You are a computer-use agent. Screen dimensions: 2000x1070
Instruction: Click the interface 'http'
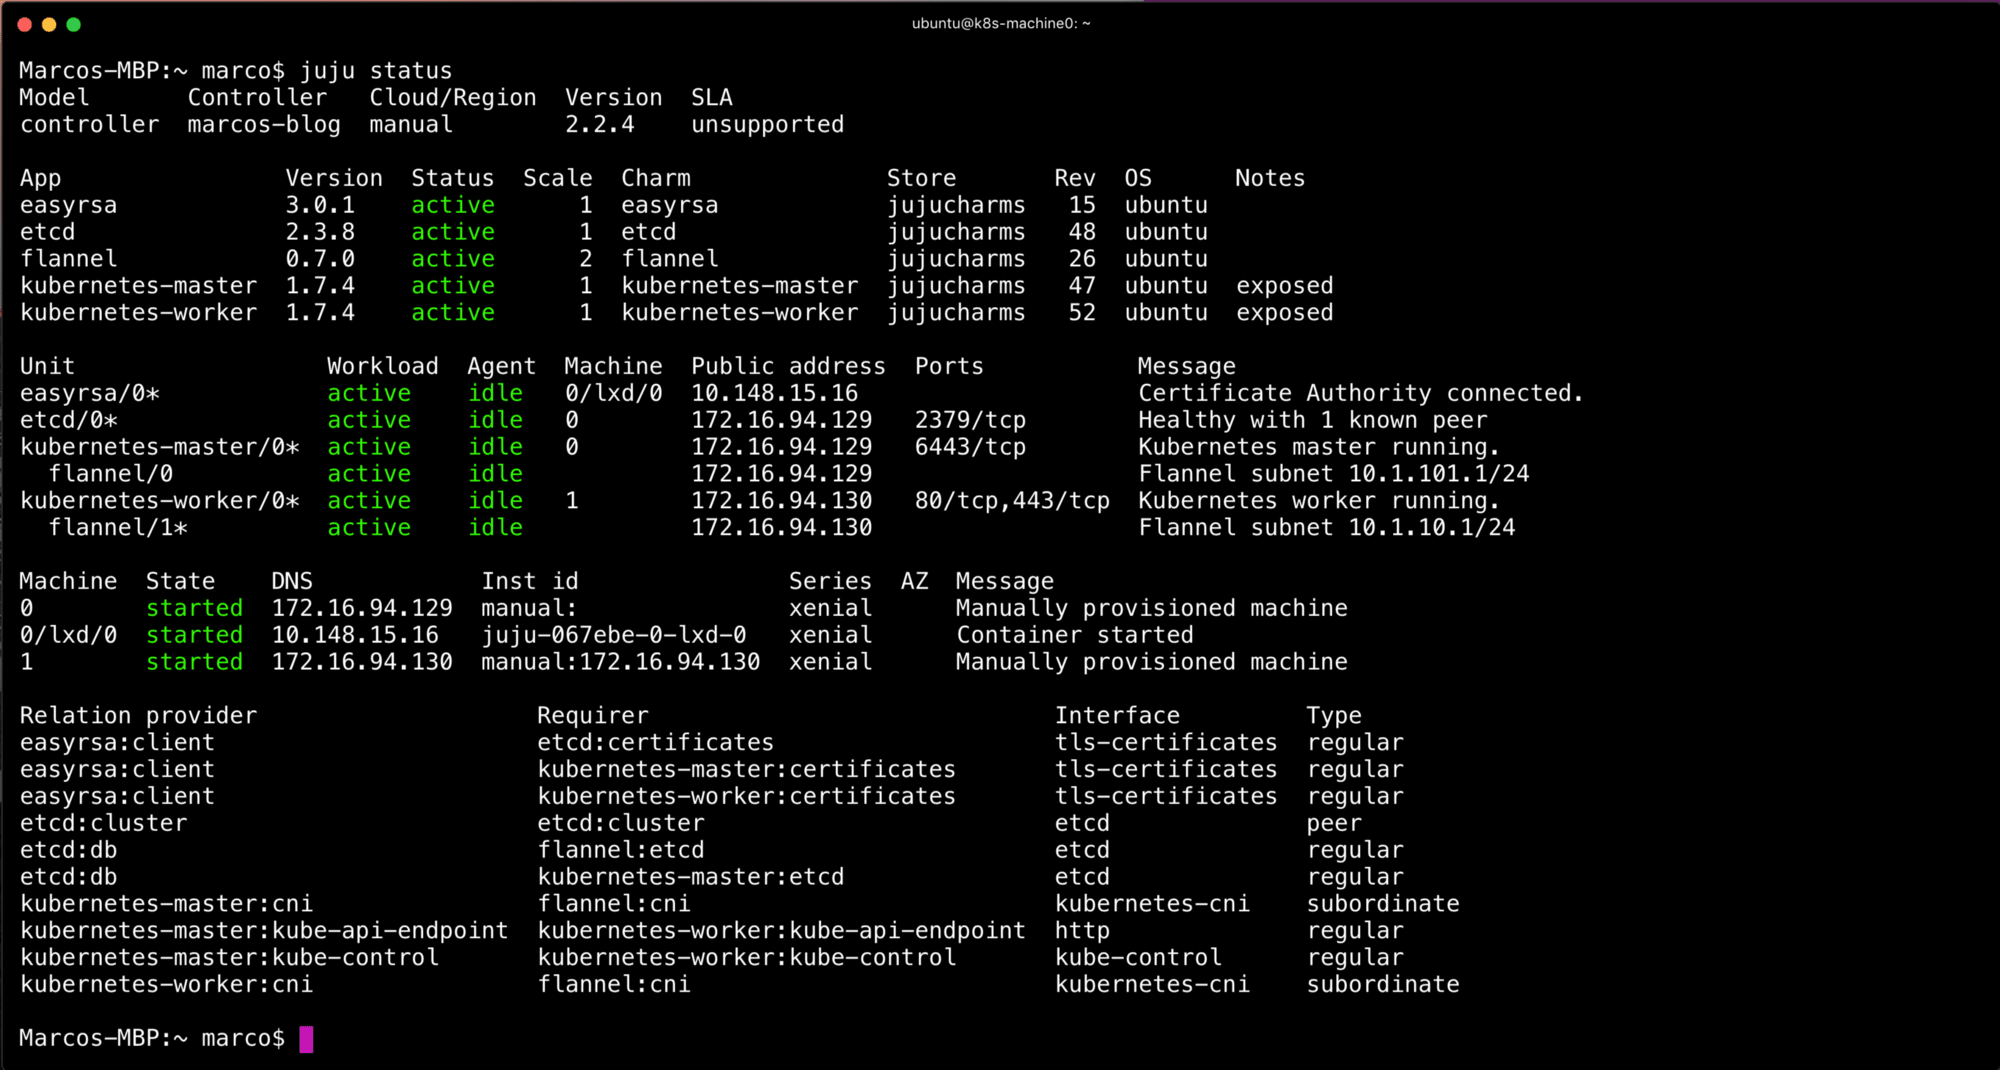coord(1083,931)
